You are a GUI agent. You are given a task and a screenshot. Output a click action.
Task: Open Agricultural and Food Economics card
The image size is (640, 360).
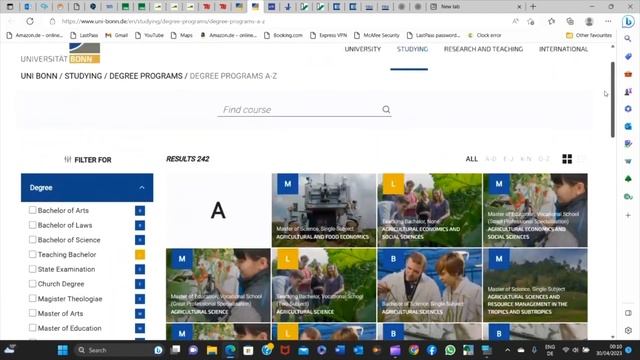[324, 210]
